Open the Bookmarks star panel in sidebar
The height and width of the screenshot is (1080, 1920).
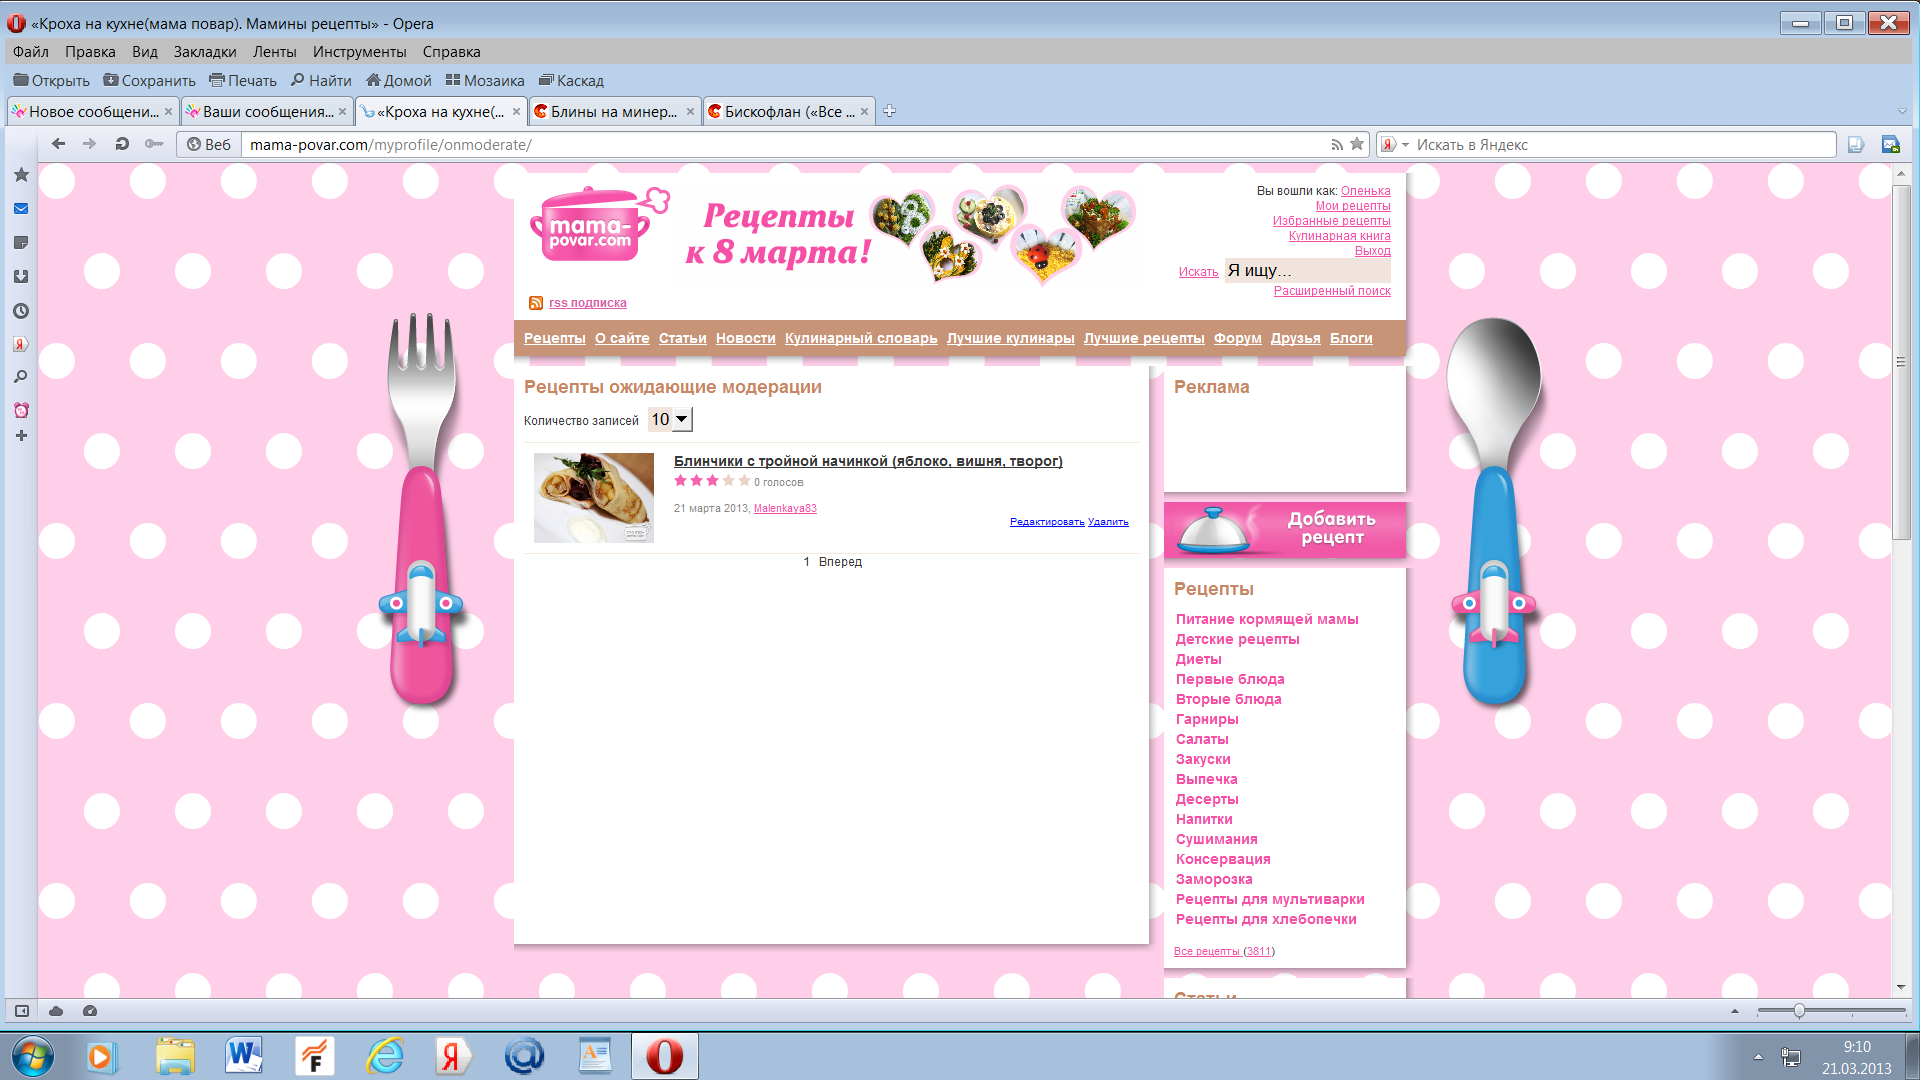[x=21, y=175]
